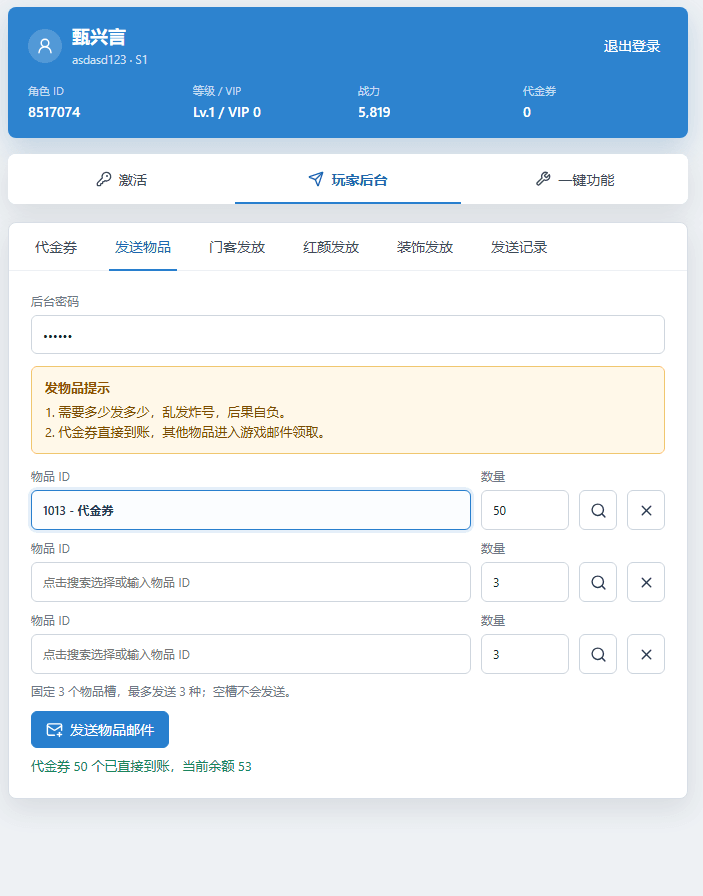Clear the third item slot
Viewport: 703px width, 896px height.
(x=646, y=654)
